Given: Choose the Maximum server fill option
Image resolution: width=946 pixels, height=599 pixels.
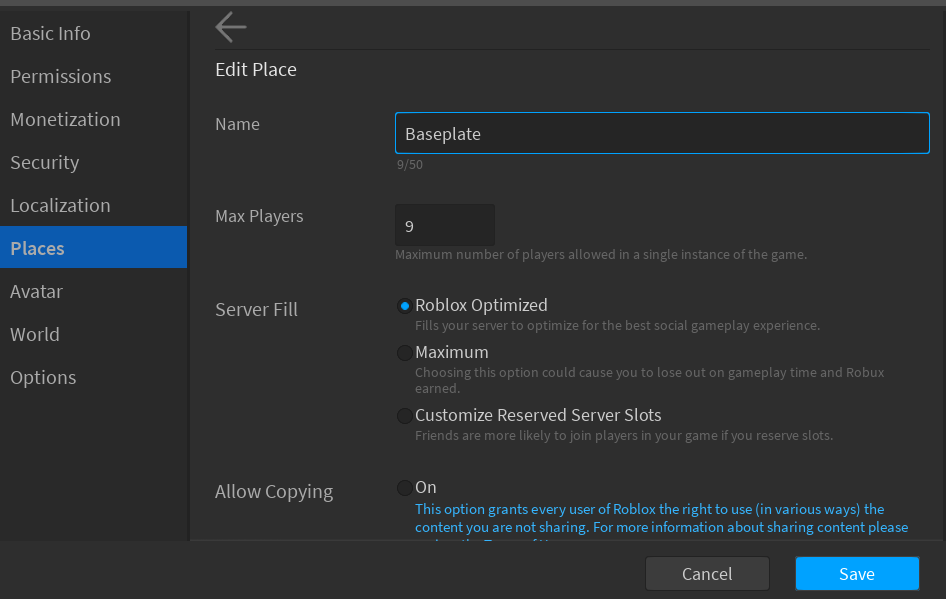Looking at the screenshot, I should coord(405,352).
